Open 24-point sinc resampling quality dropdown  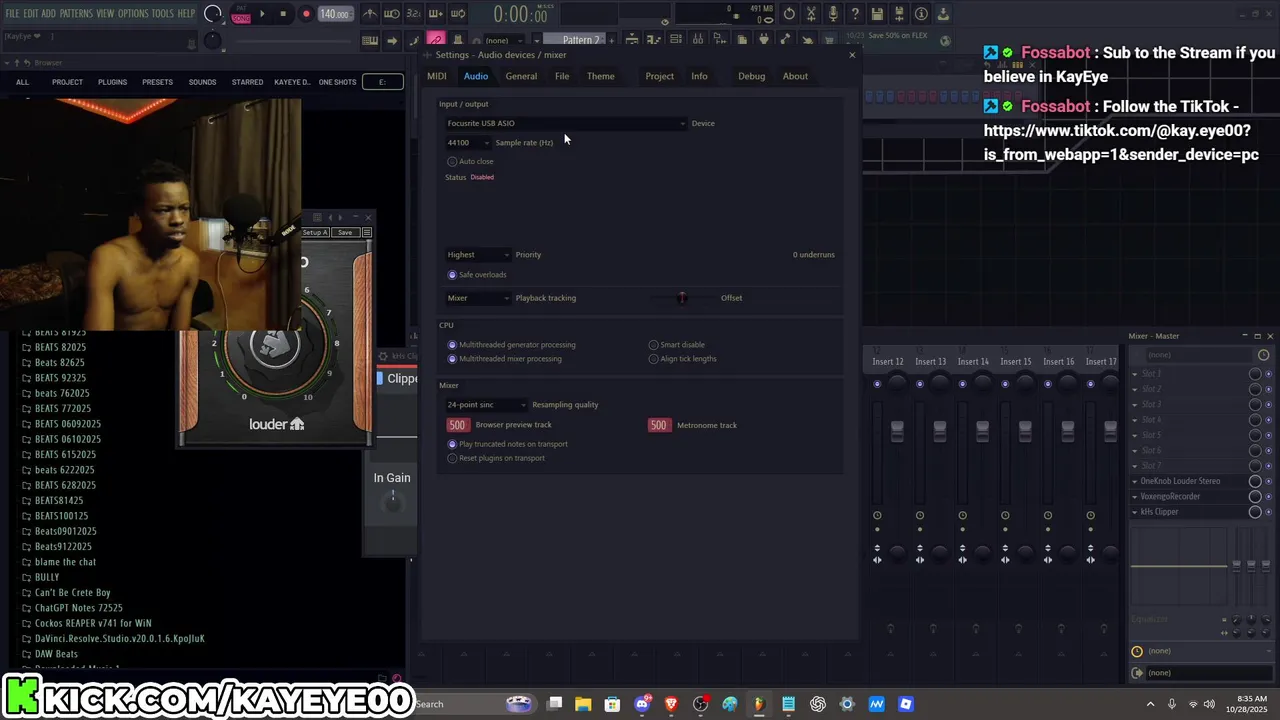pyautogui.click(x=486, y=405)
